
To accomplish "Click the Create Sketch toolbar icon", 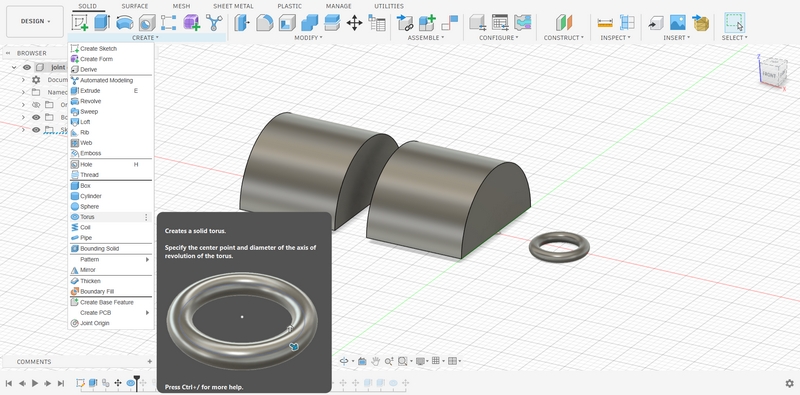I will coord(80,22).
